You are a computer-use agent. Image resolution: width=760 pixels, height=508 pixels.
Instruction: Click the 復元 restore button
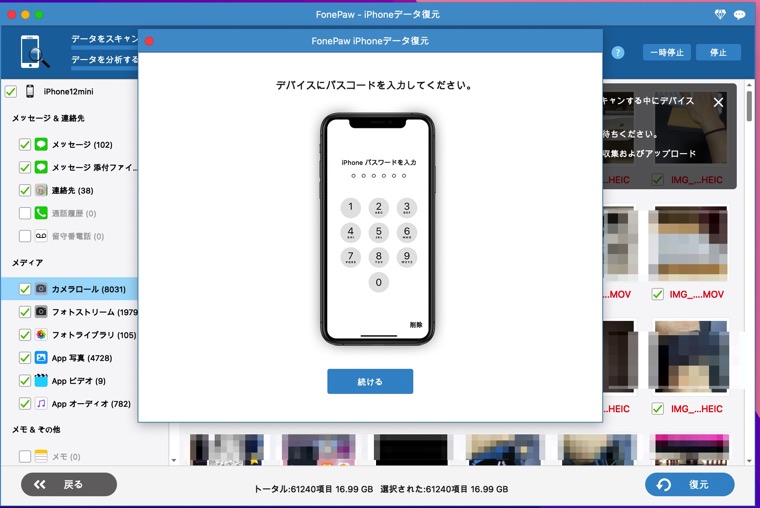pos(689,484)
